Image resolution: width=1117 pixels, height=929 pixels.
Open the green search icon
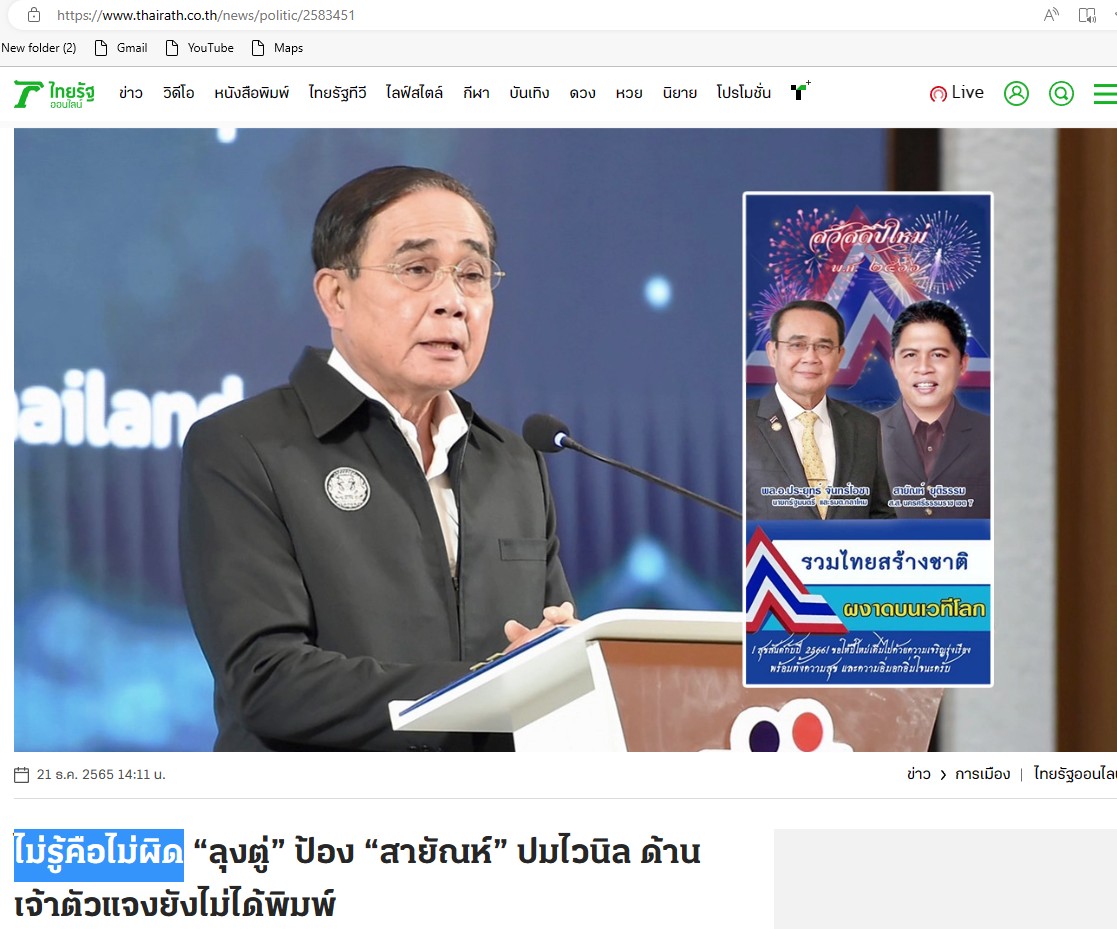point(1061,93)
